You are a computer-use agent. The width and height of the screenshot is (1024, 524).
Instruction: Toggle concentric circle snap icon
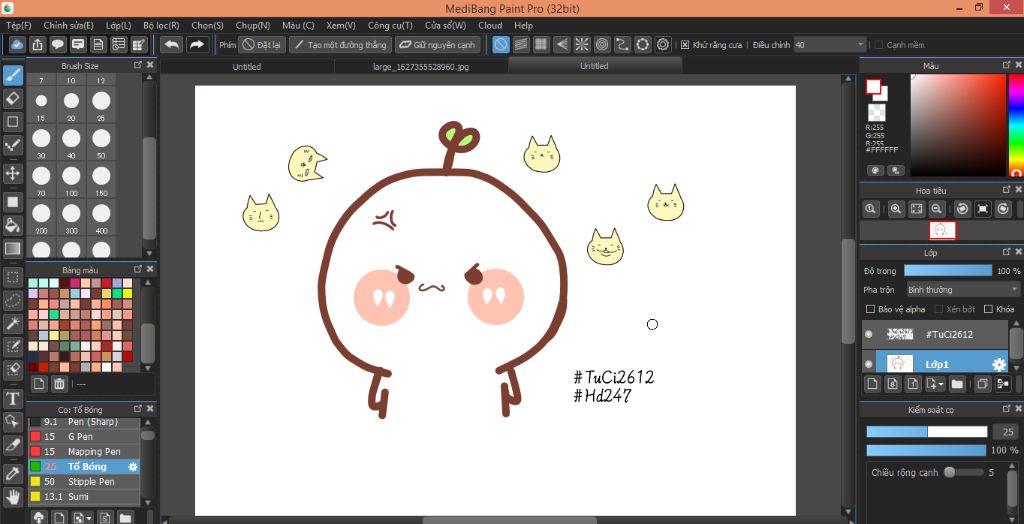click(x=602, y=44)
